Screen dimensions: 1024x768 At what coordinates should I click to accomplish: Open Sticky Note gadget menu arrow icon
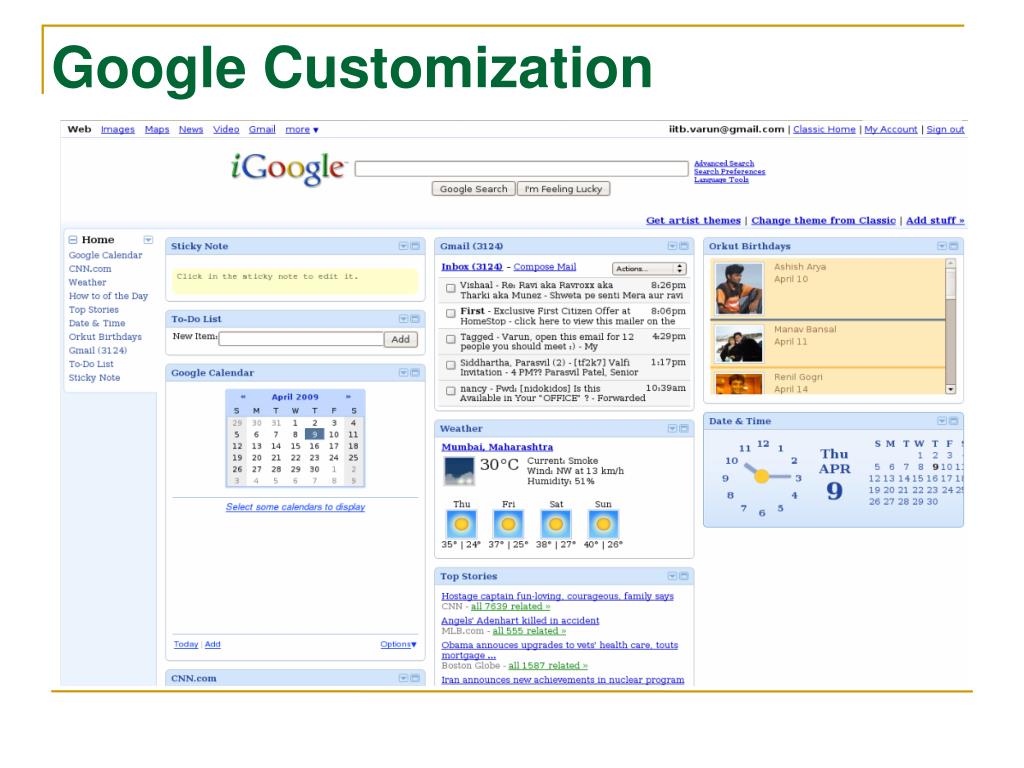404,246
